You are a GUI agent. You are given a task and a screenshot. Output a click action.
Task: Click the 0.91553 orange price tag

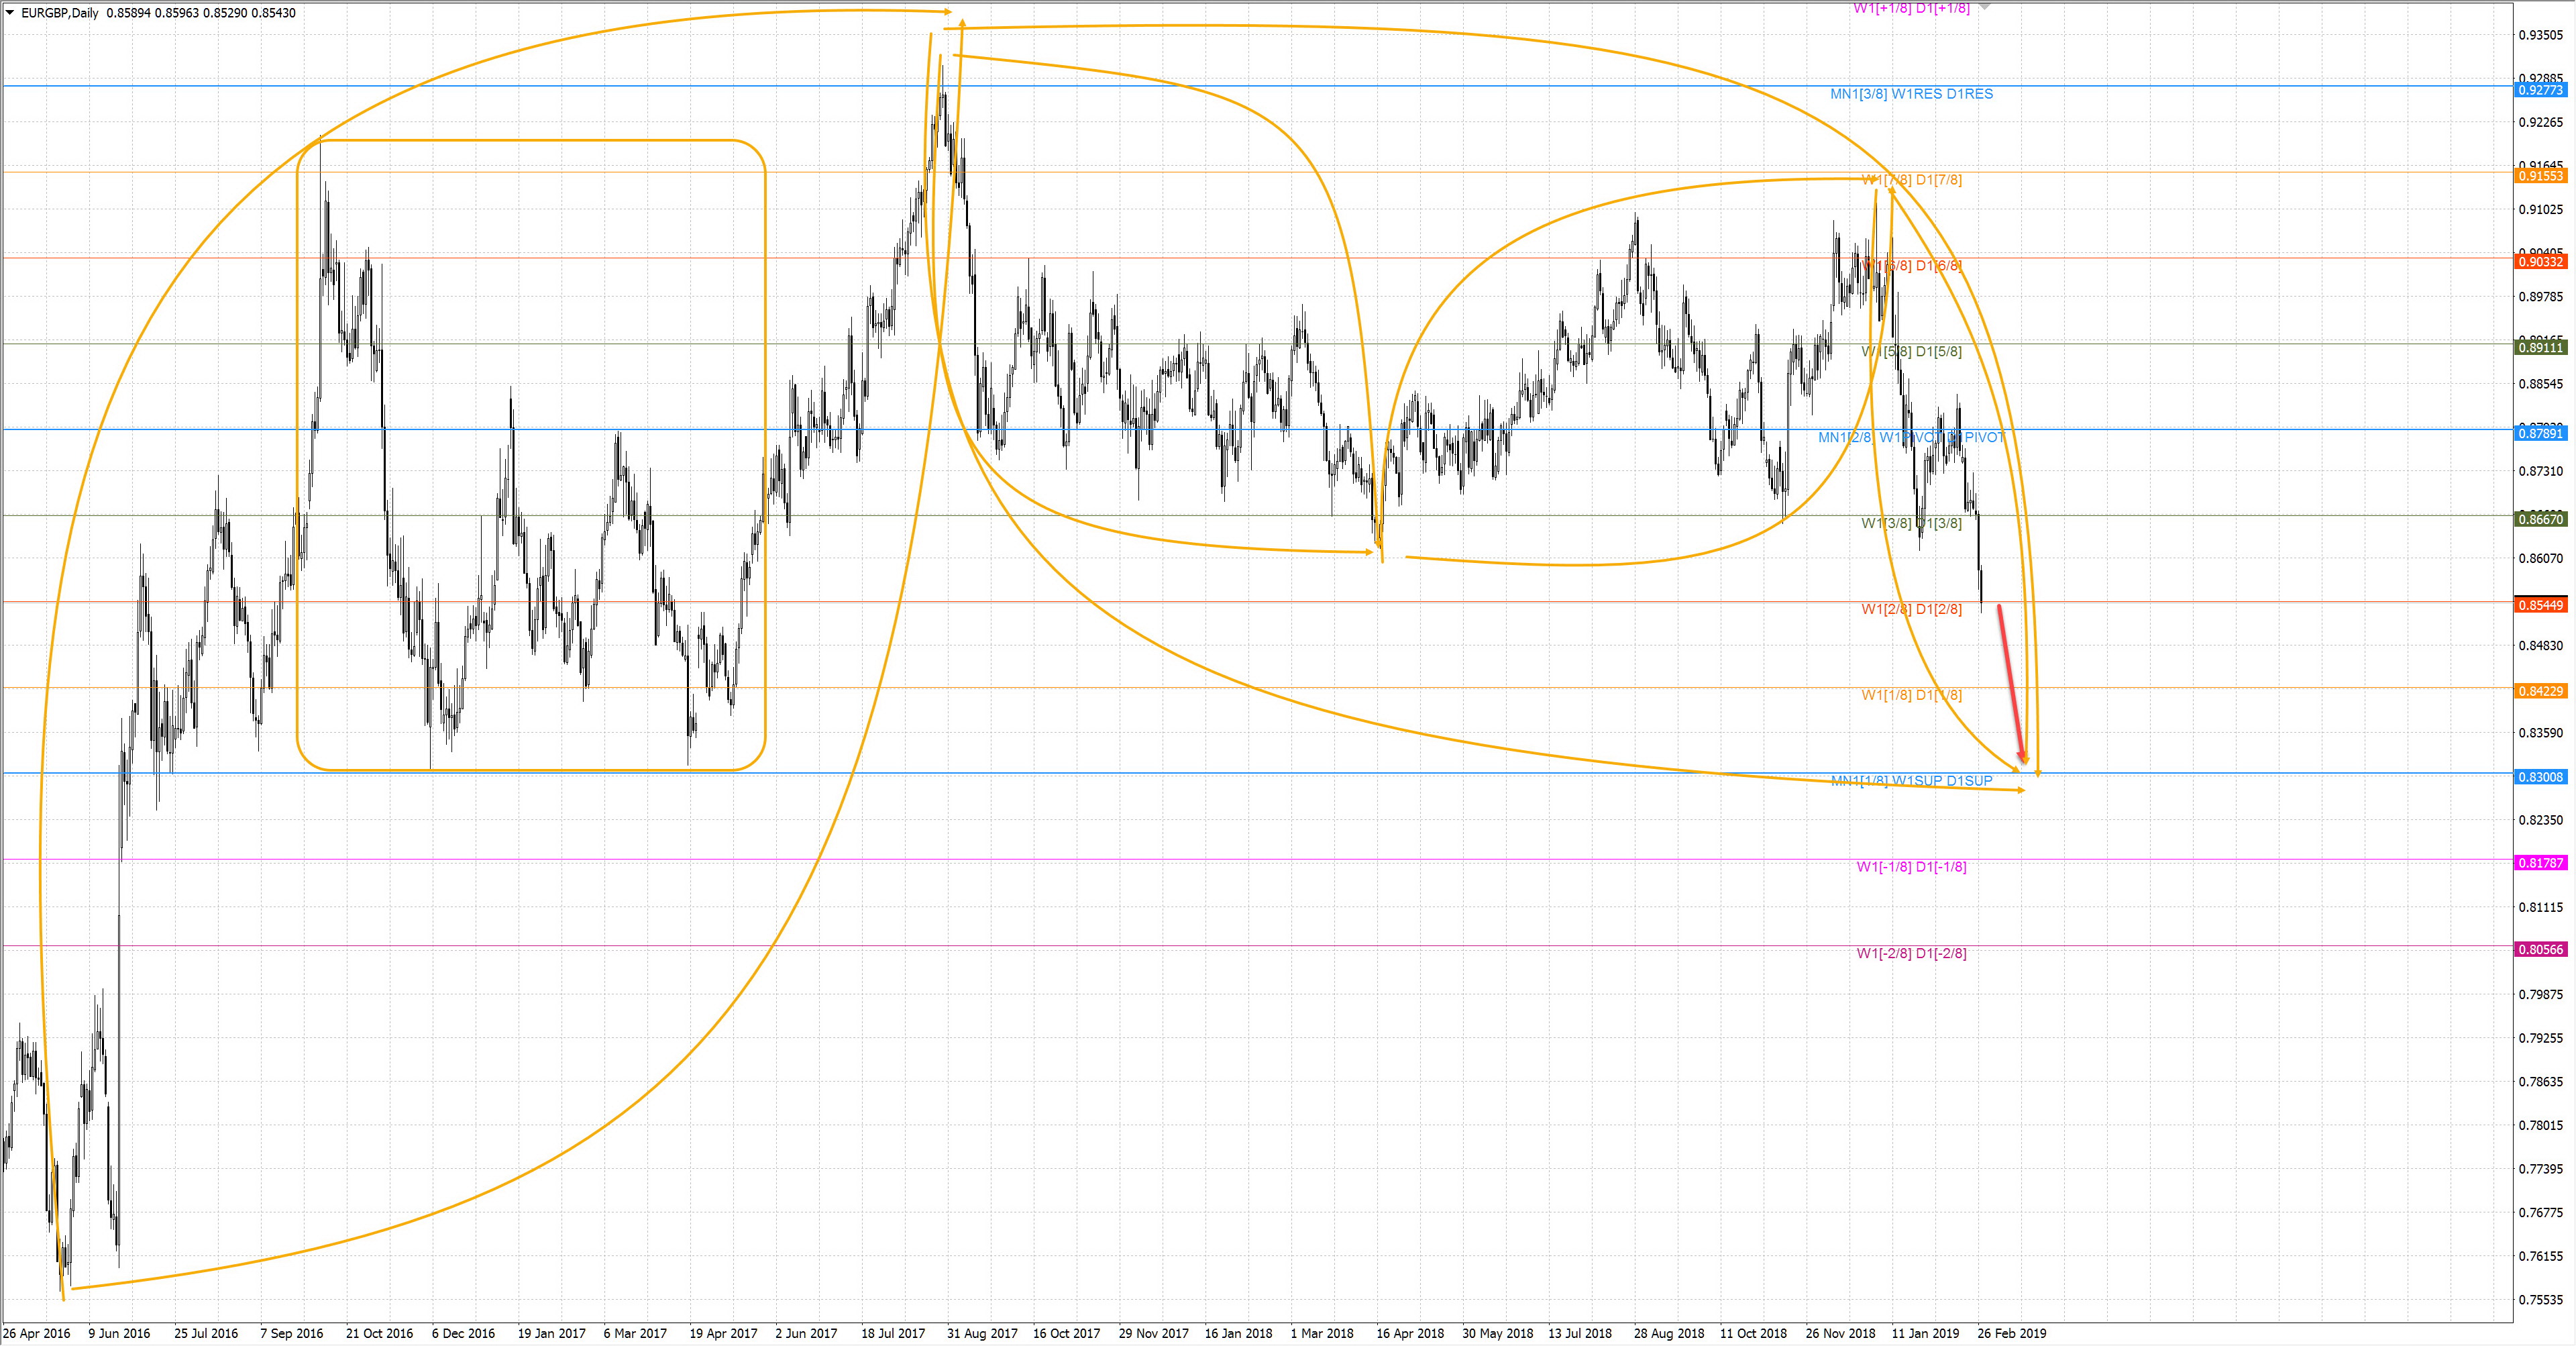coord(2540,176)
